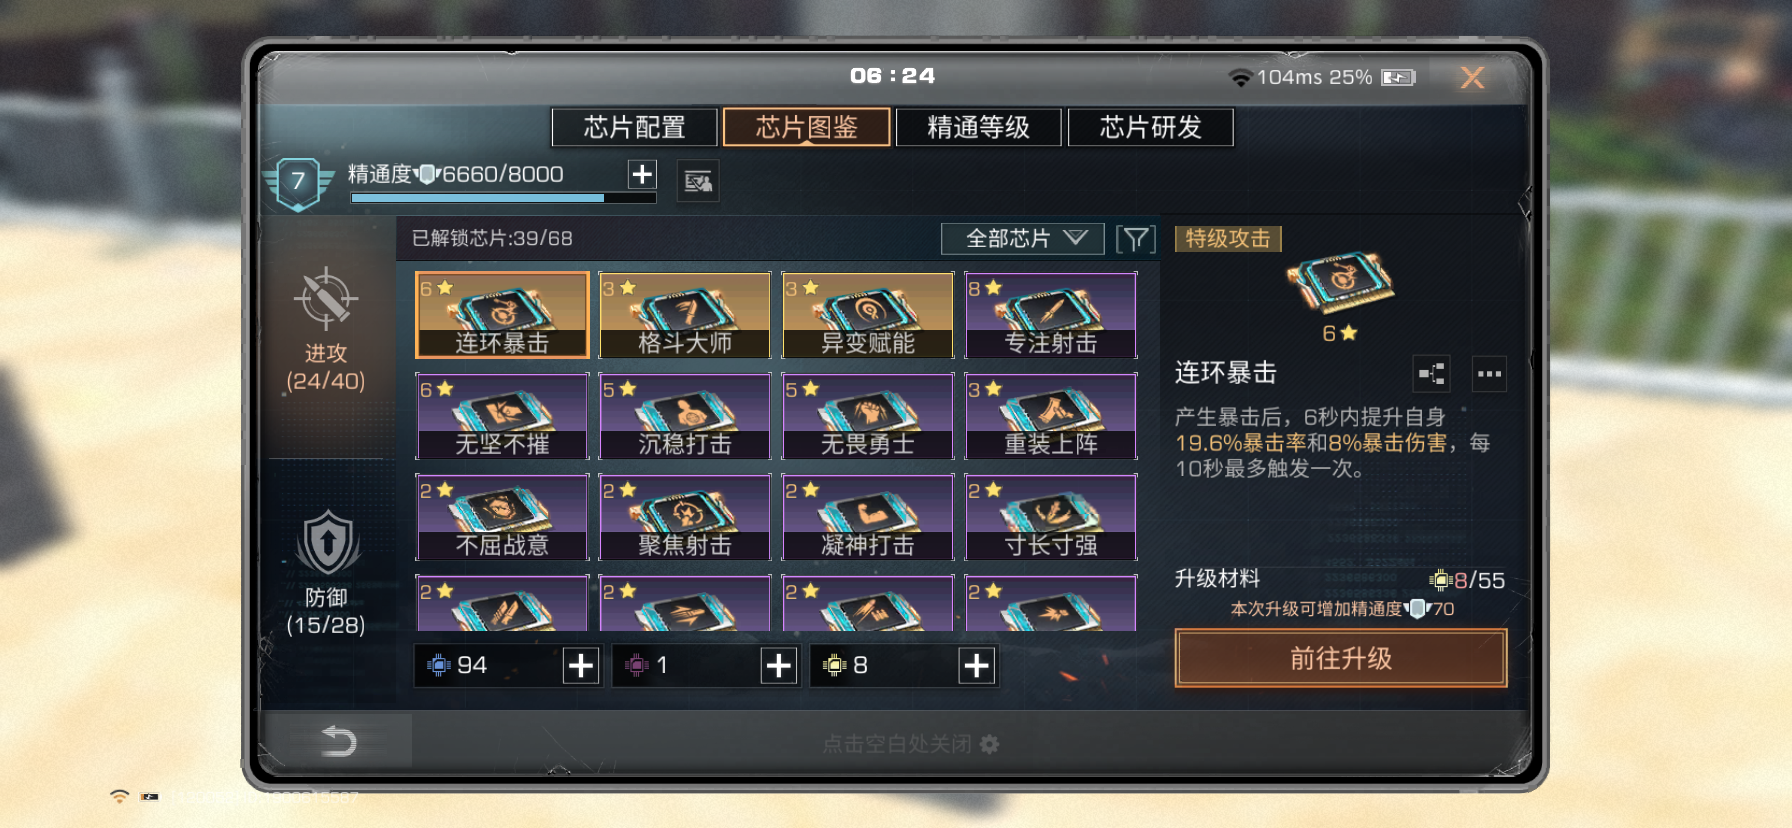Screen dimensions: 1792x828
Task: Add more blue chip currency 94
Action: click(x=581, y=665)
